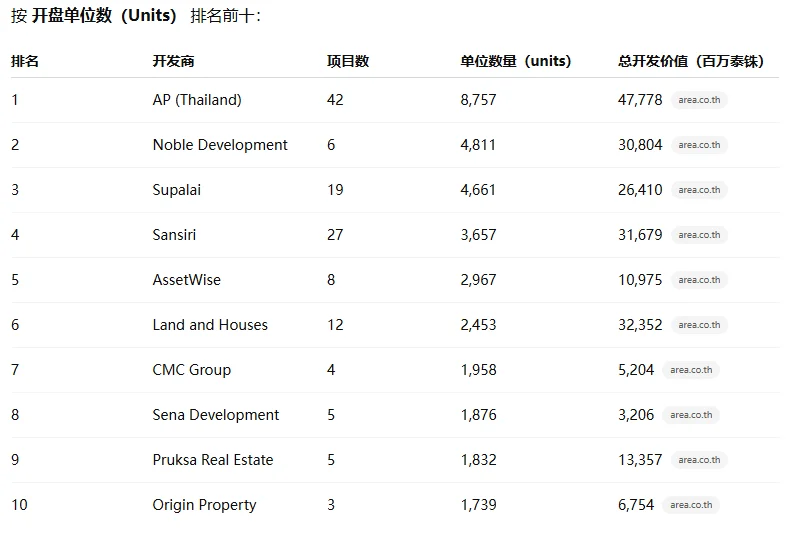The image size is (790, 540).
Task: Open the citation chip beside CMC Group's 5,204
Action: (x=691, y=370)
